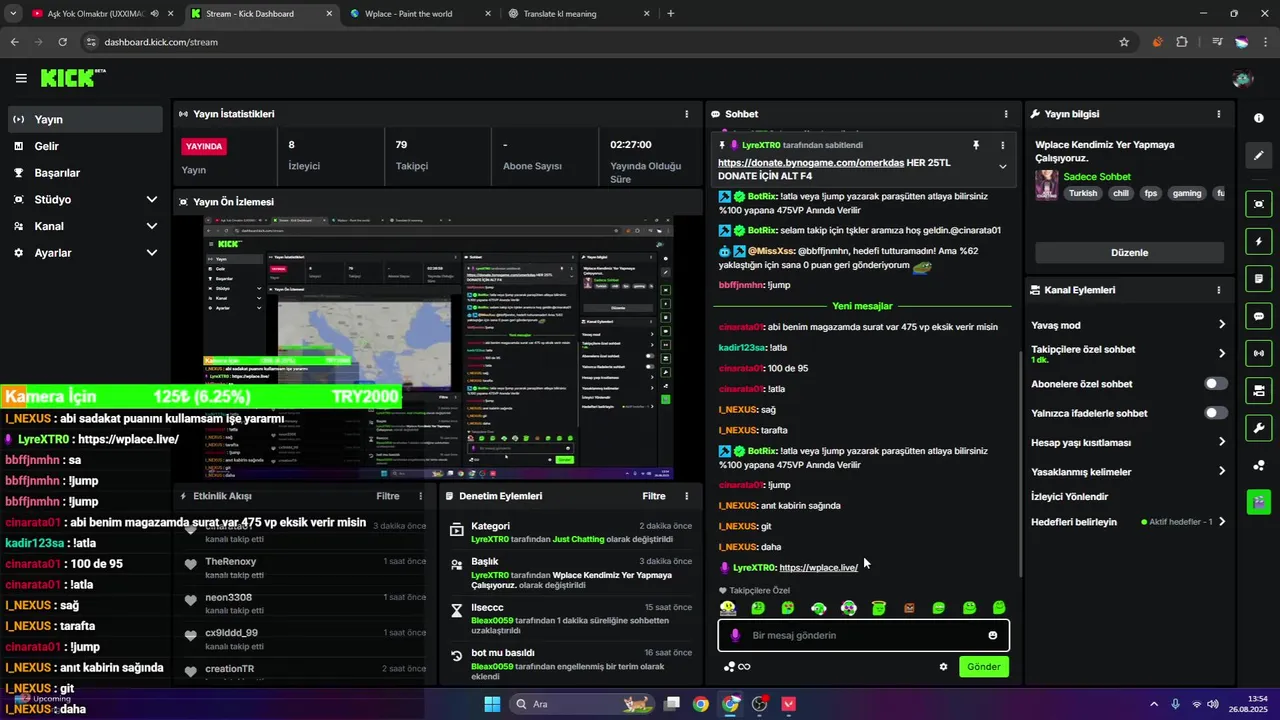Toggle Yalnızca ifadelerle sohbet switch

click(1215, 413)
